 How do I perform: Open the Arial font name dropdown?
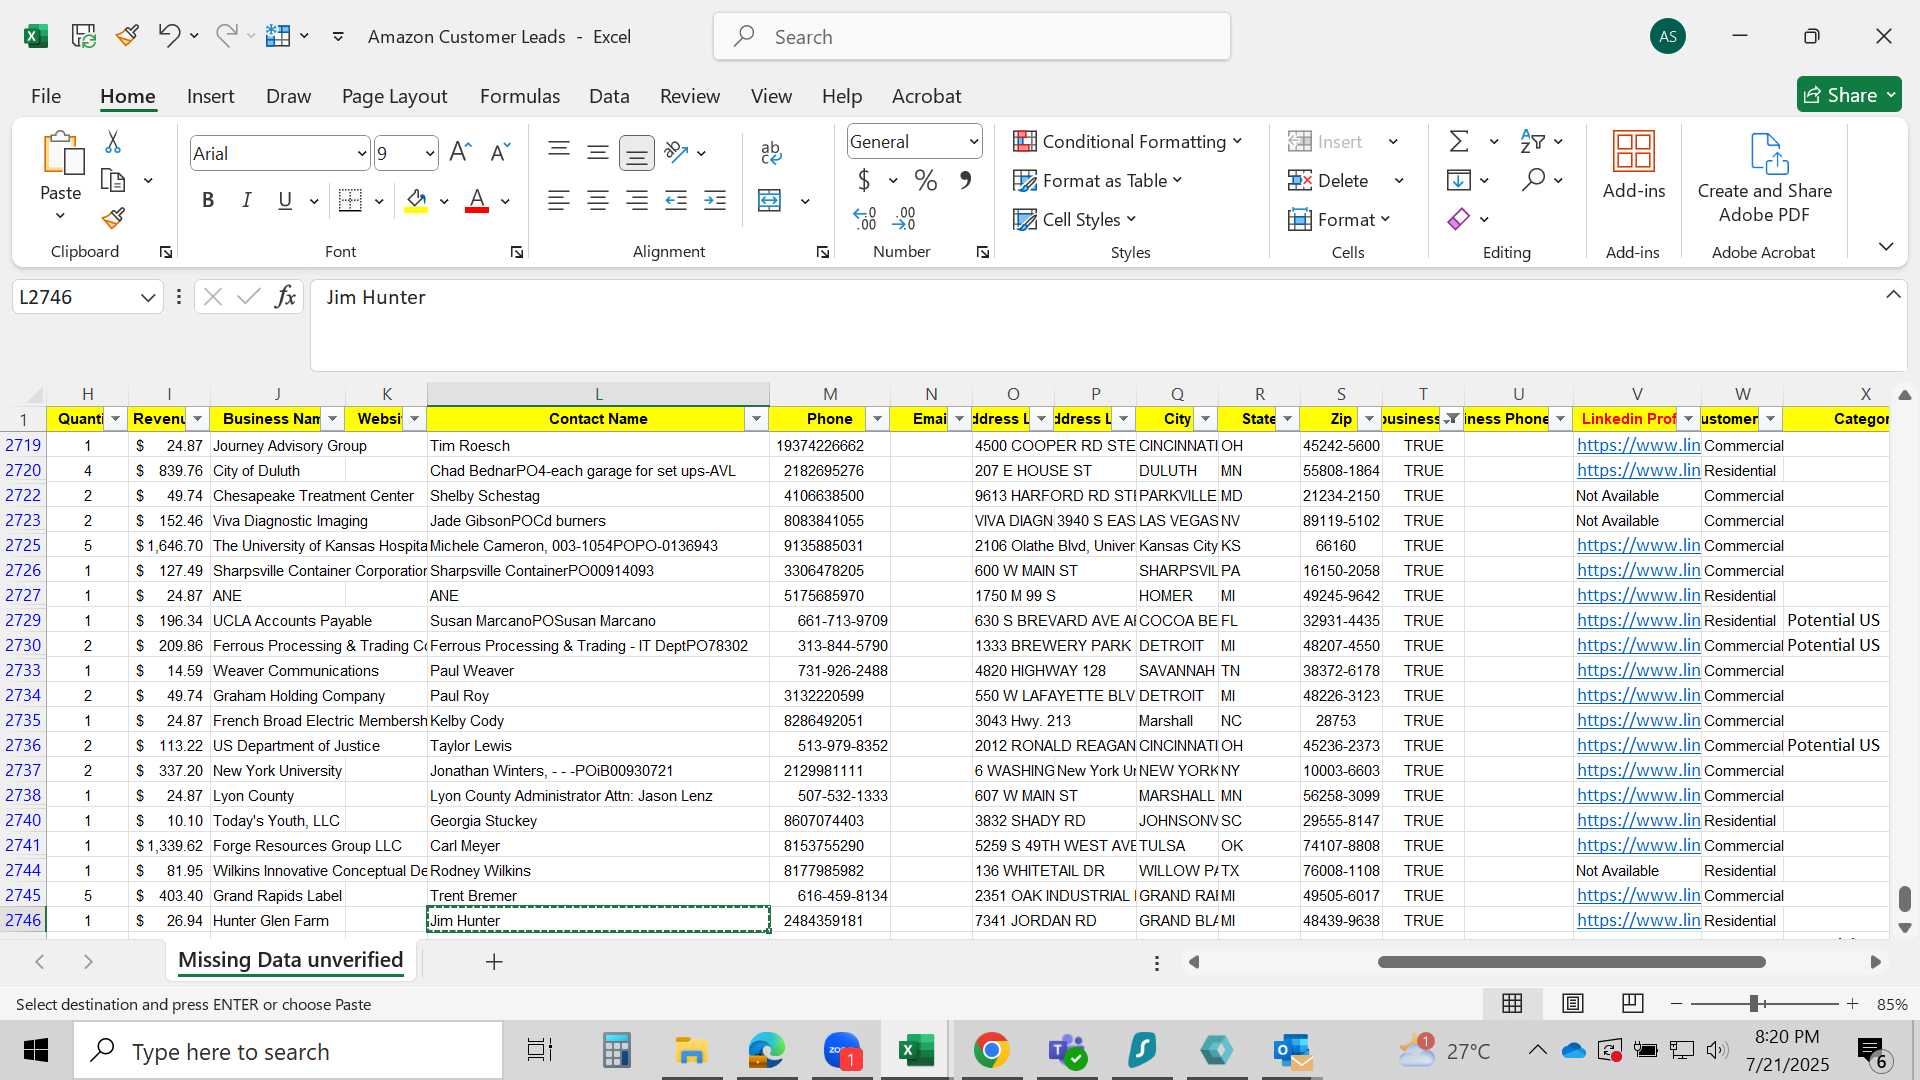361,154
